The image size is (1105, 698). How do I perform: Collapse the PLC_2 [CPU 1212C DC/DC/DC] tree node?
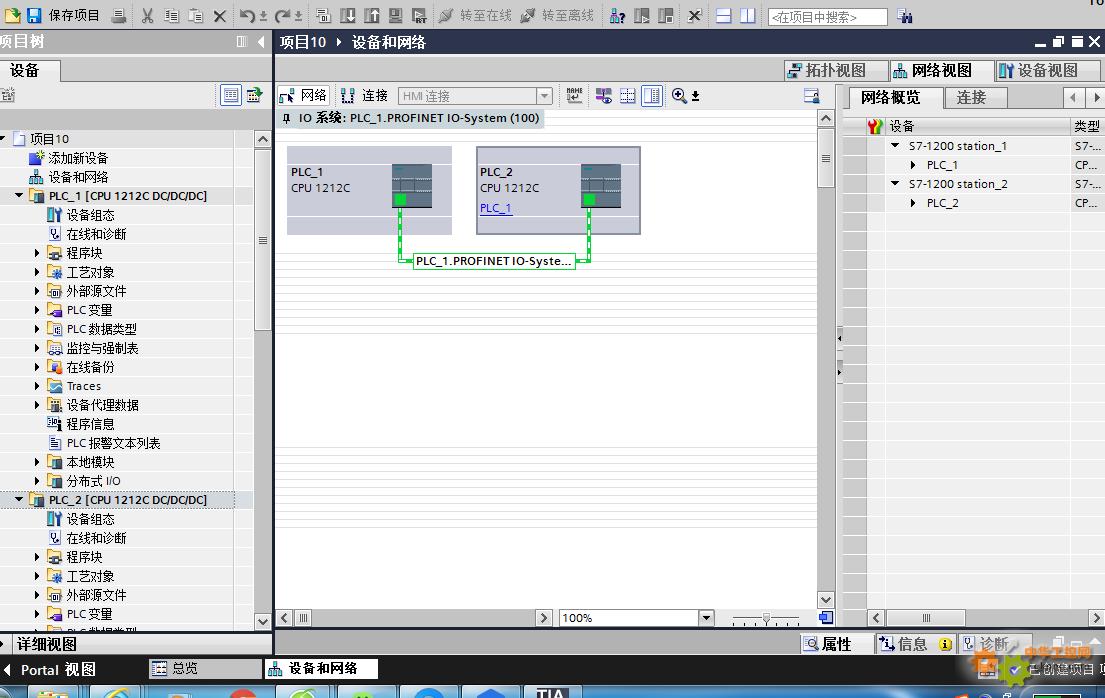pyautogui.click(x=19, y=499)
